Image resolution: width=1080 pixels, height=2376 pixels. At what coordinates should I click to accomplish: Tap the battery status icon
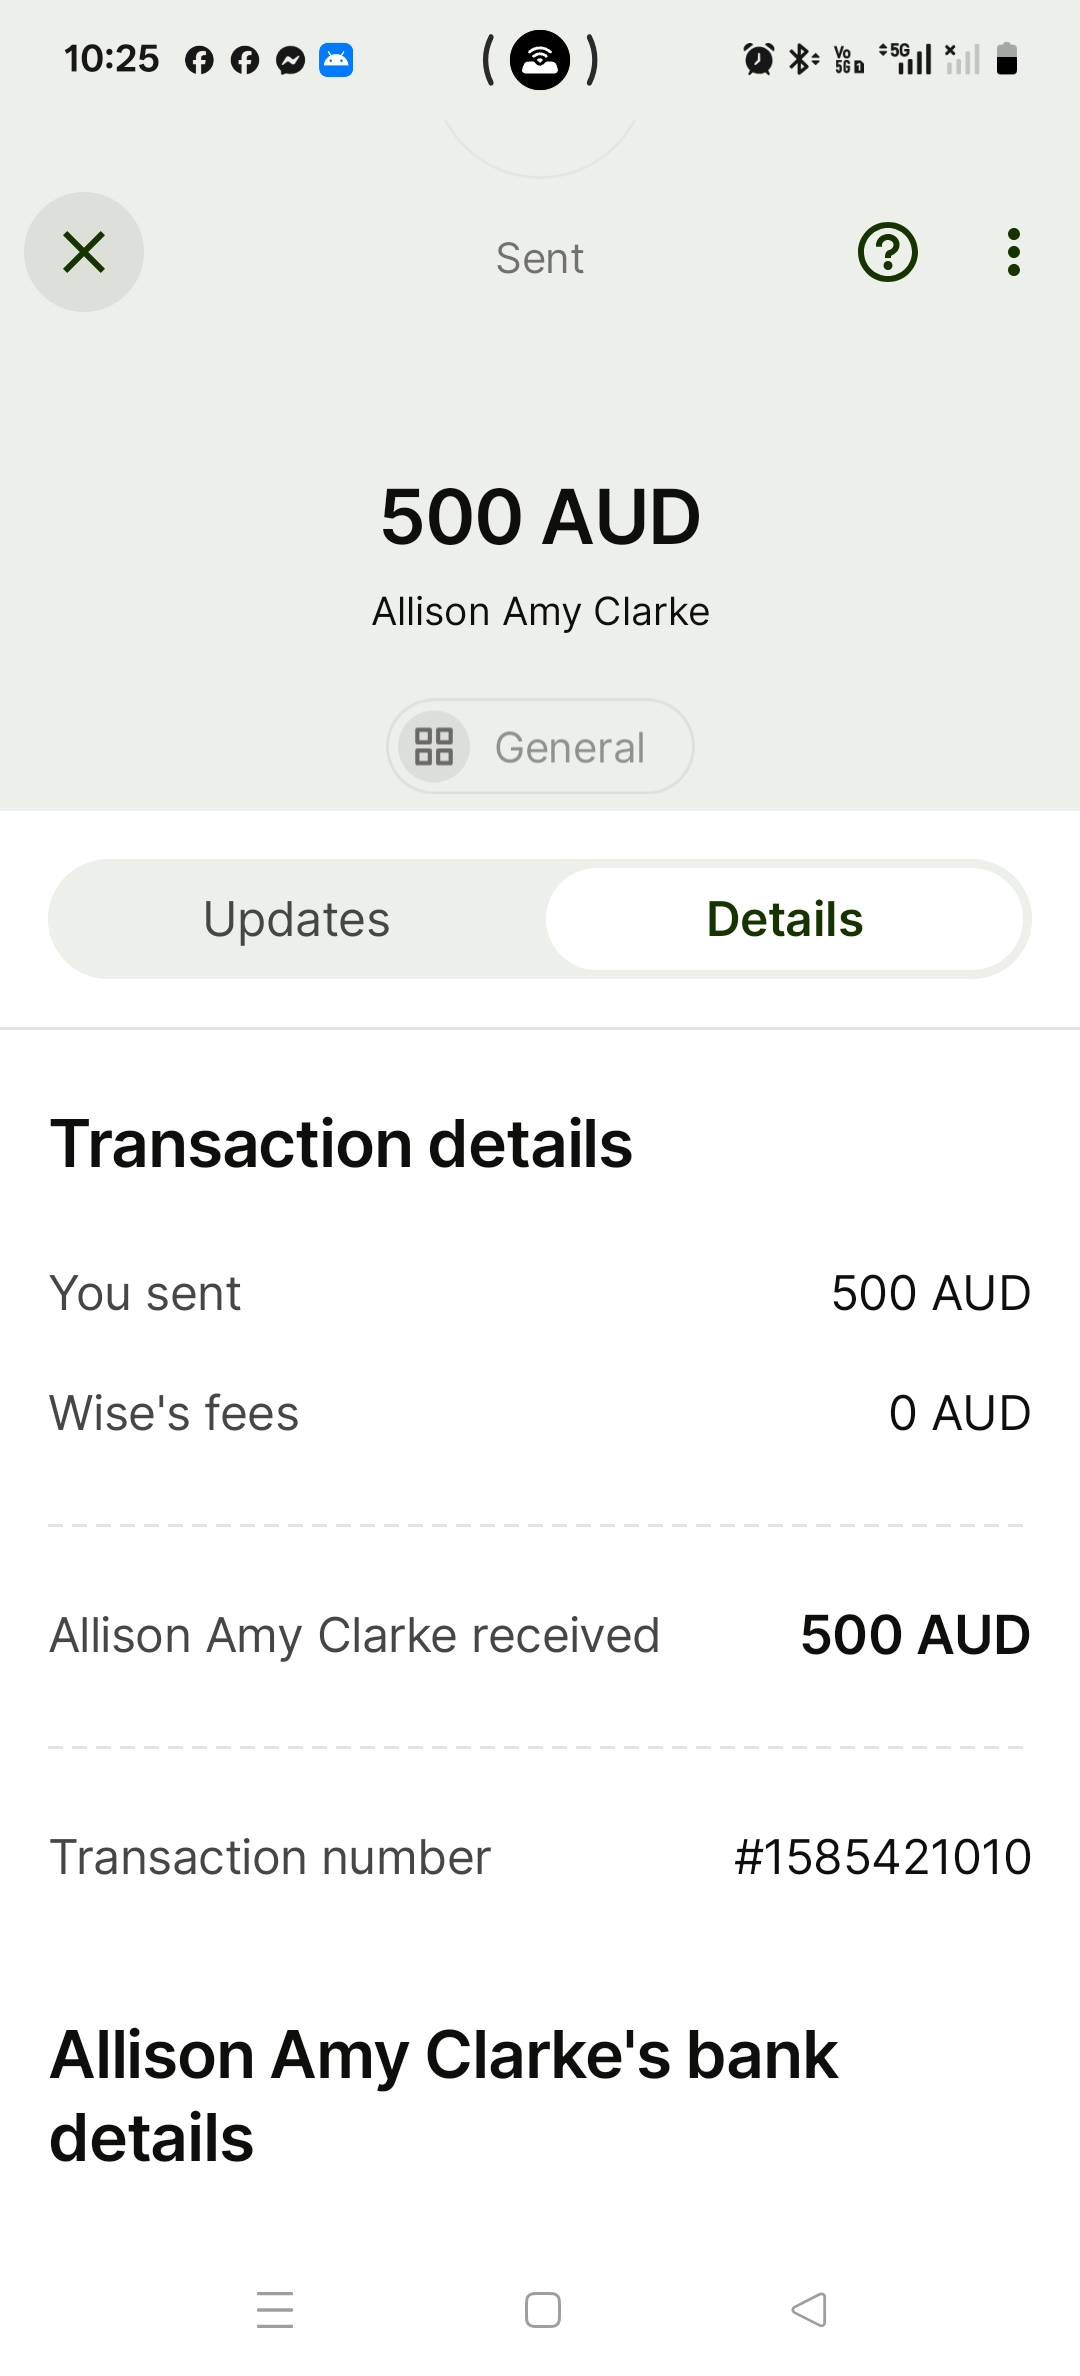click(x=1007, y=60)
